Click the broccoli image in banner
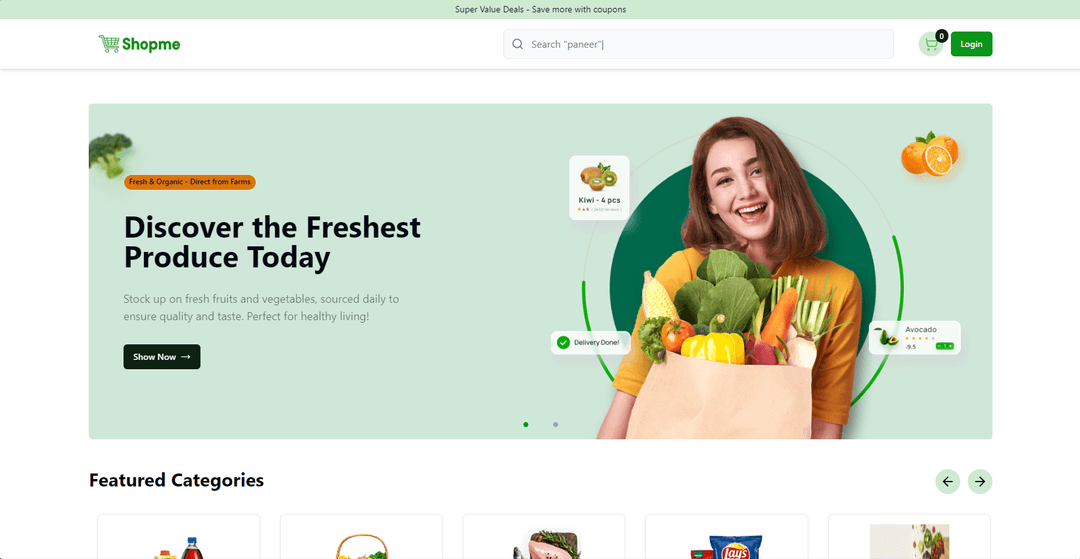 point(110,155)
